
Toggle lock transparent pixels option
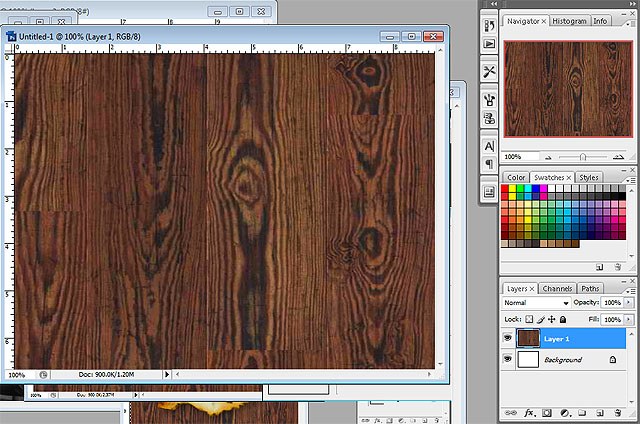click(530, 319)
